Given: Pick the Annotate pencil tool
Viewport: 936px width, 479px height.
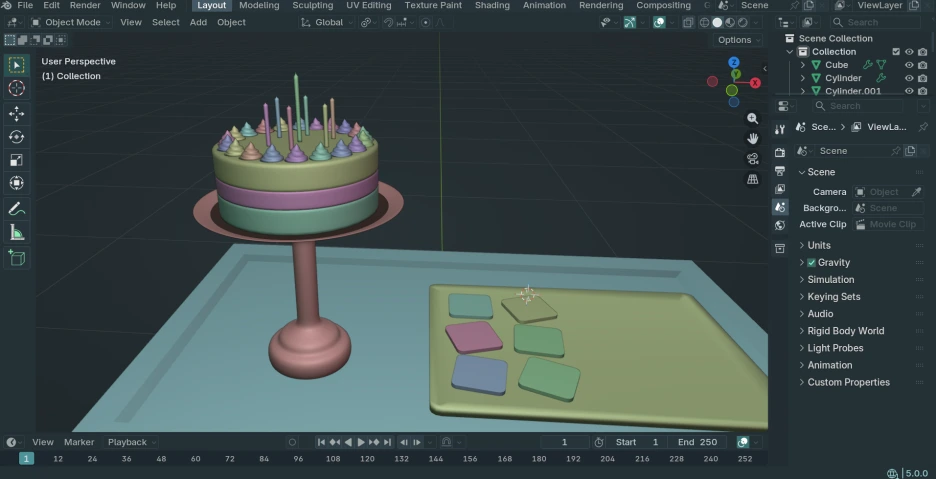Looking at the screenshot, I should click(x=17, y=209).
